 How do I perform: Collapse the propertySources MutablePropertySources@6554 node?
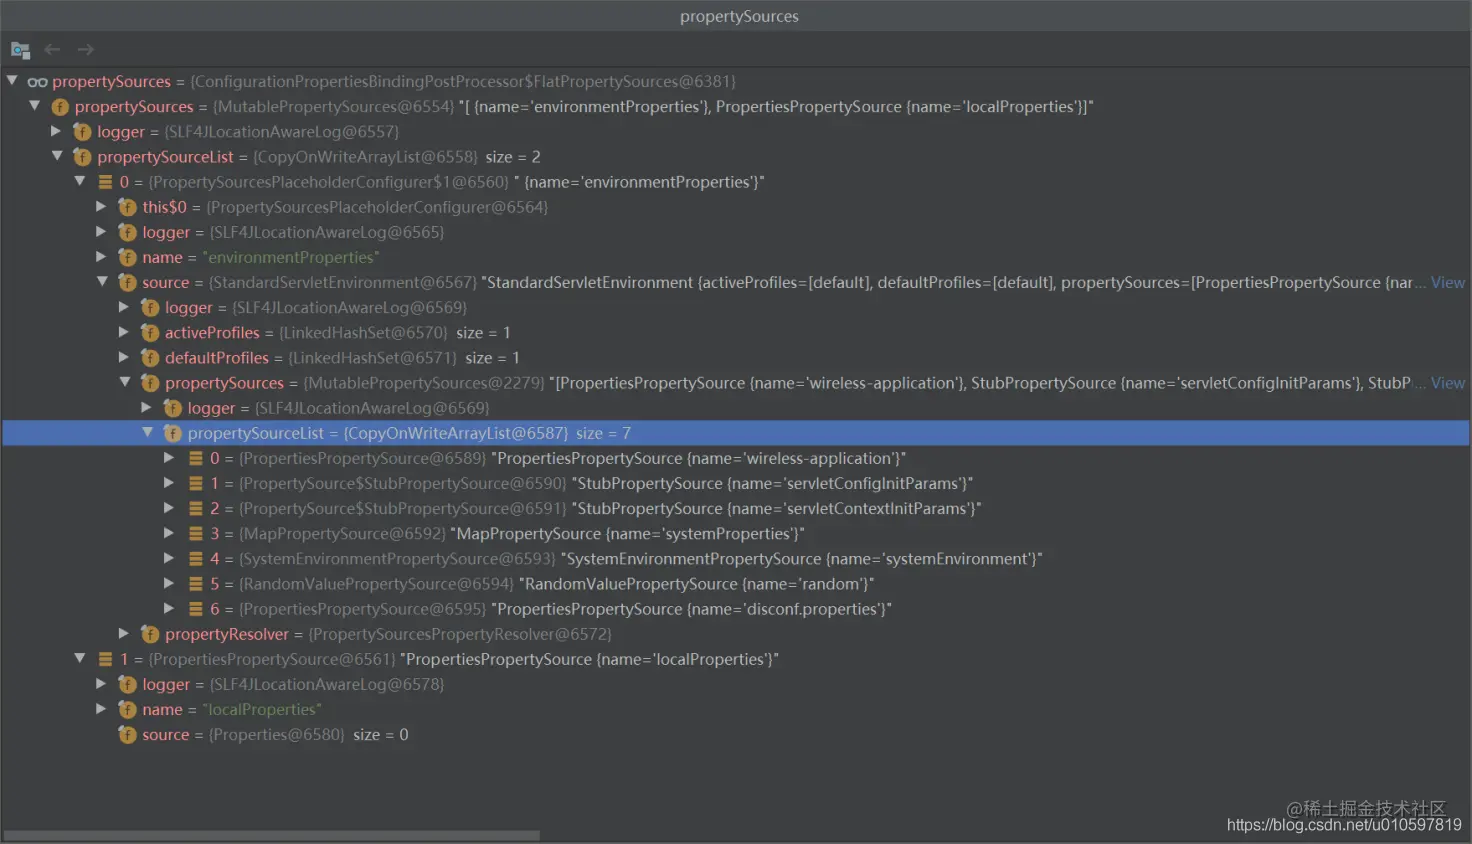pos(35,105)
